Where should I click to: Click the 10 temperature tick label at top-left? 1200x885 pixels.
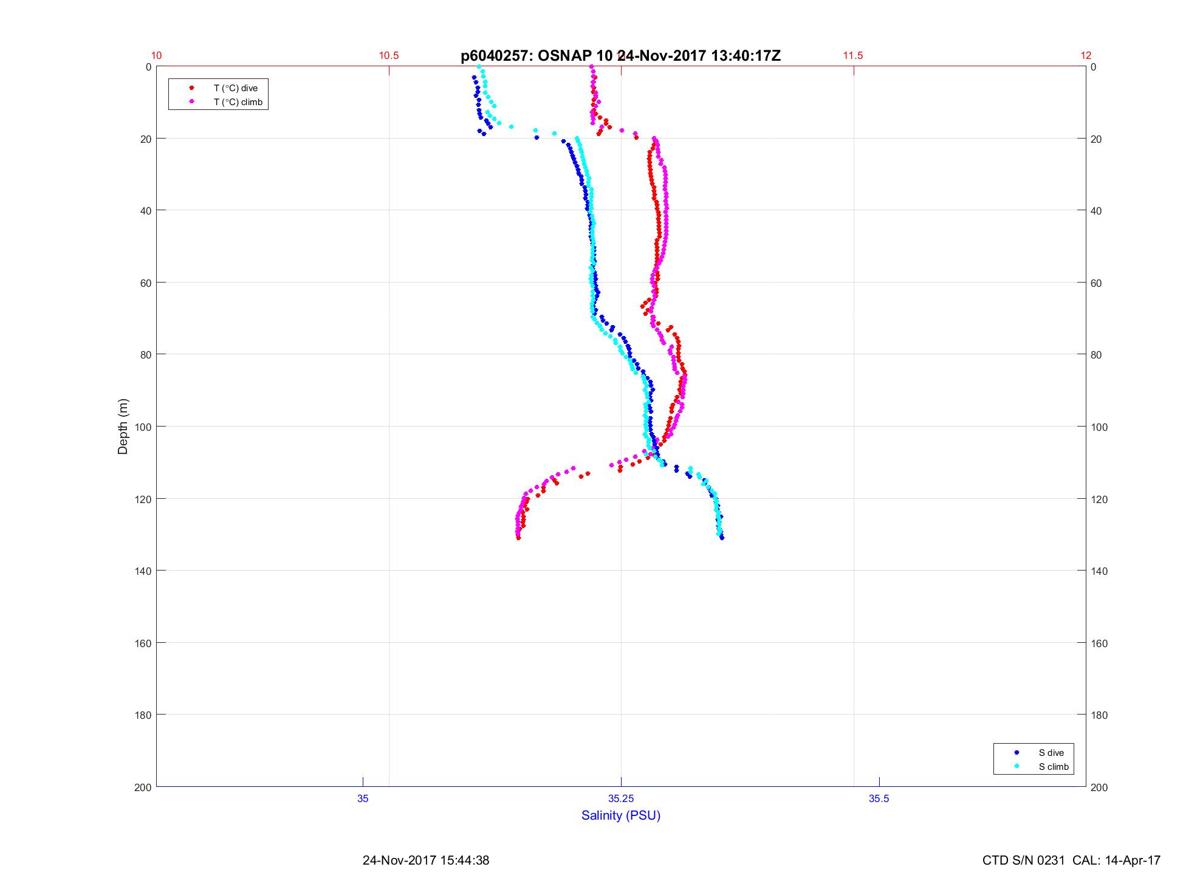click(157, 56)
